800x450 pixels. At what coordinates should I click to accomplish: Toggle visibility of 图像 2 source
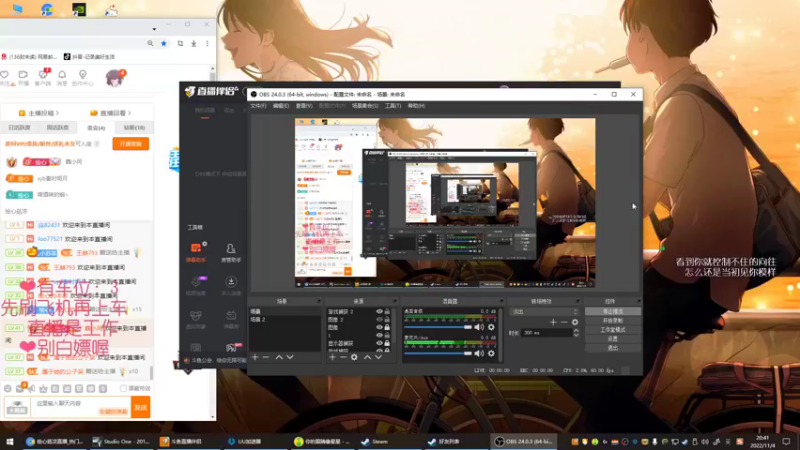click(x=379, y=319)
